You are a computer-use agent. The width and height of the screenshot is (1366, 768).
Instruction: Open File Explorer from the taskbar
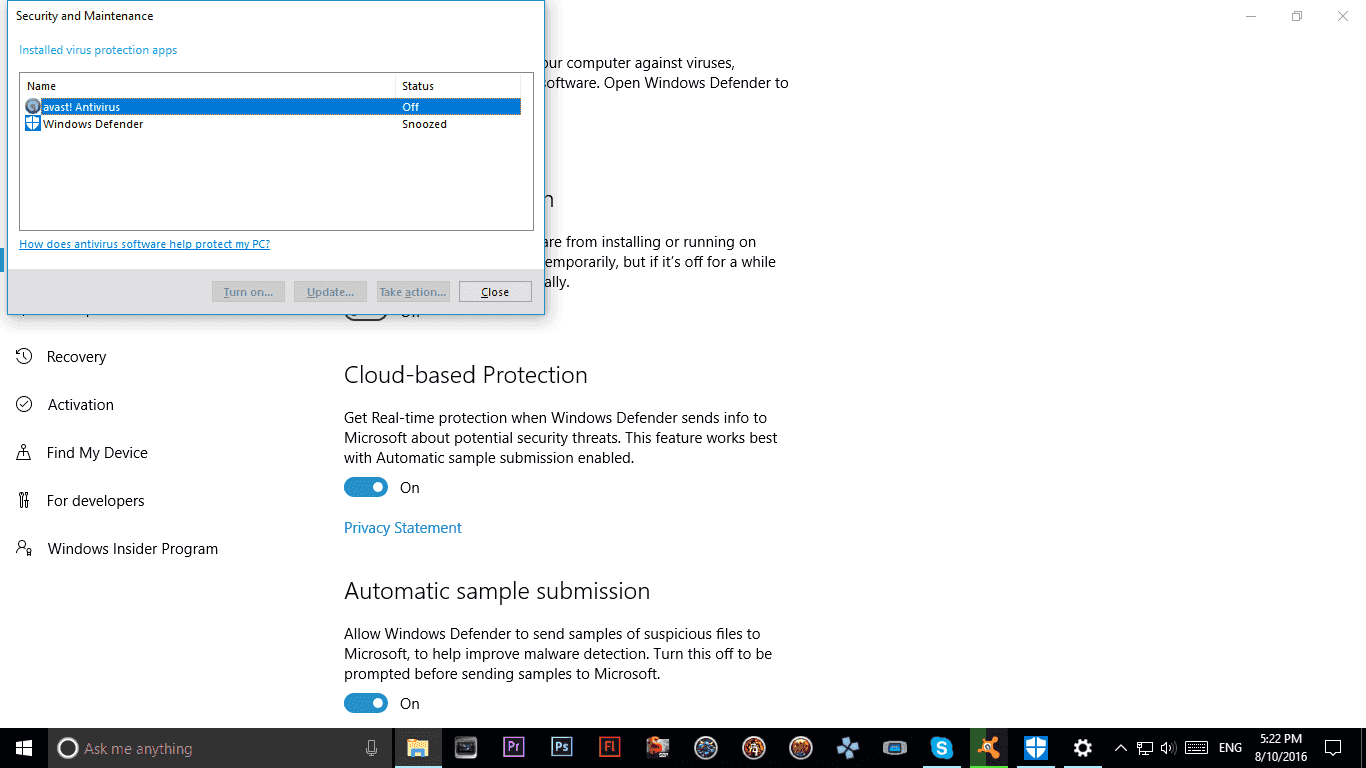[418, 748]
